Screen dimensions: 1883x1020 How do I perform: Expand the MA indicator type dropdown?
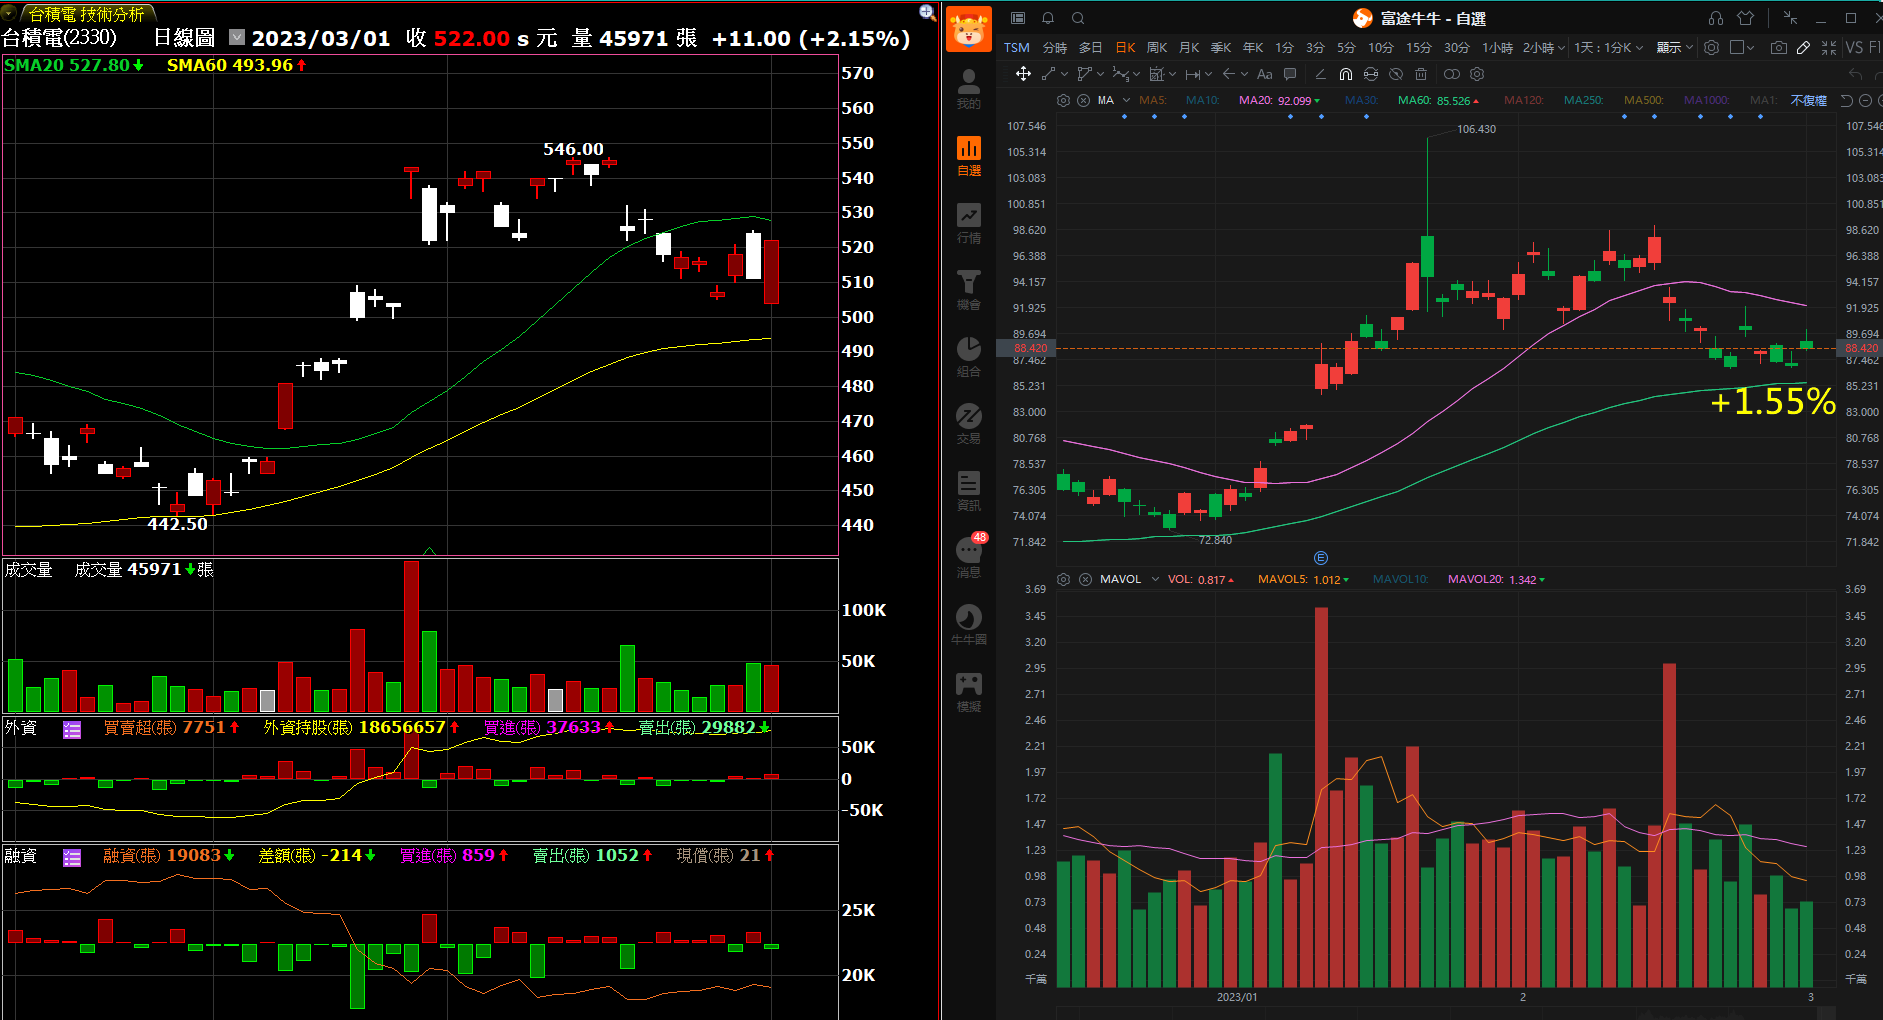coord(1127,100)
